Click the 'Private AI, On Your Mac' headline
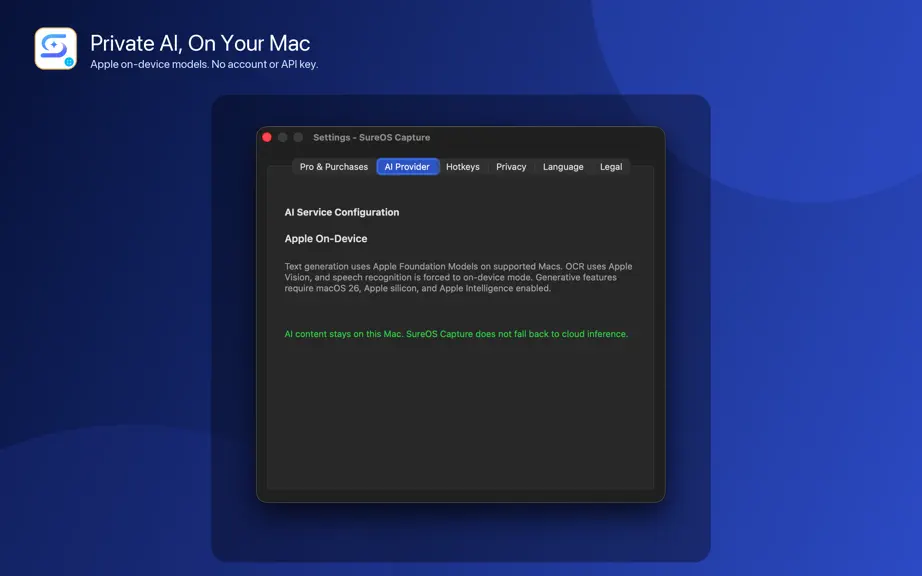The width and height of the screenshot is (922, 576). point(200,43)
